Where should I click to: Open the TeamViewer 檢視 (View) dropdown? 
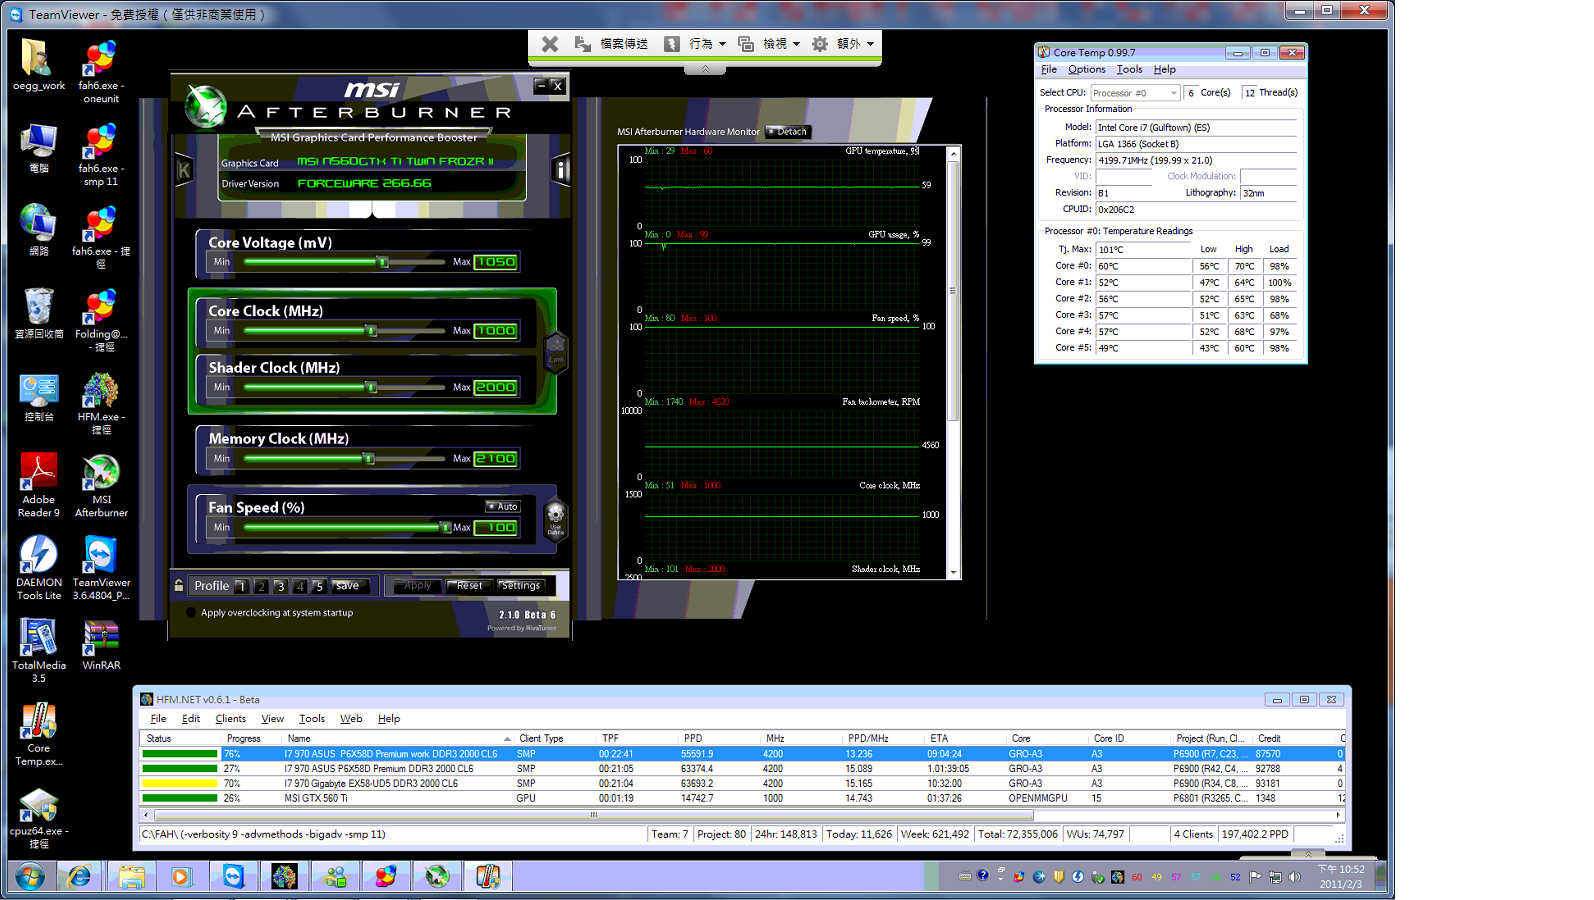769,44
